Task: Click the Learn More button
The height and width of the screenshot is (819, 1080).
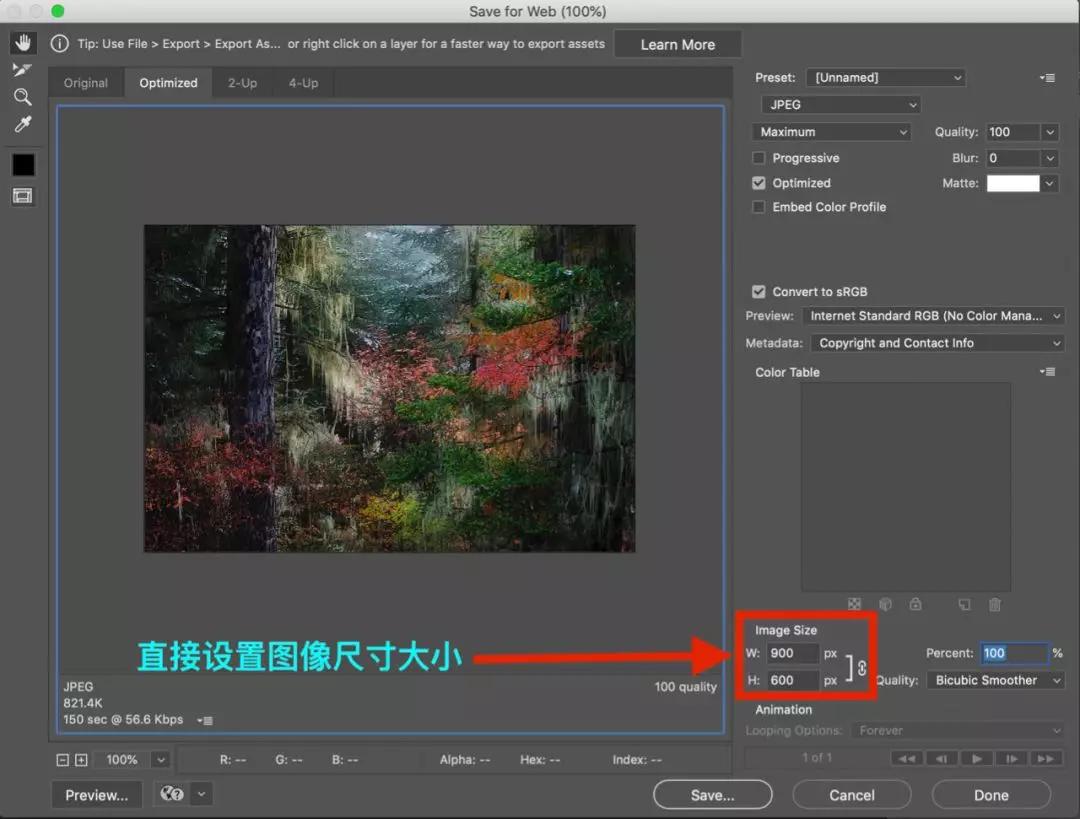Action: click(x=677, y=44)
